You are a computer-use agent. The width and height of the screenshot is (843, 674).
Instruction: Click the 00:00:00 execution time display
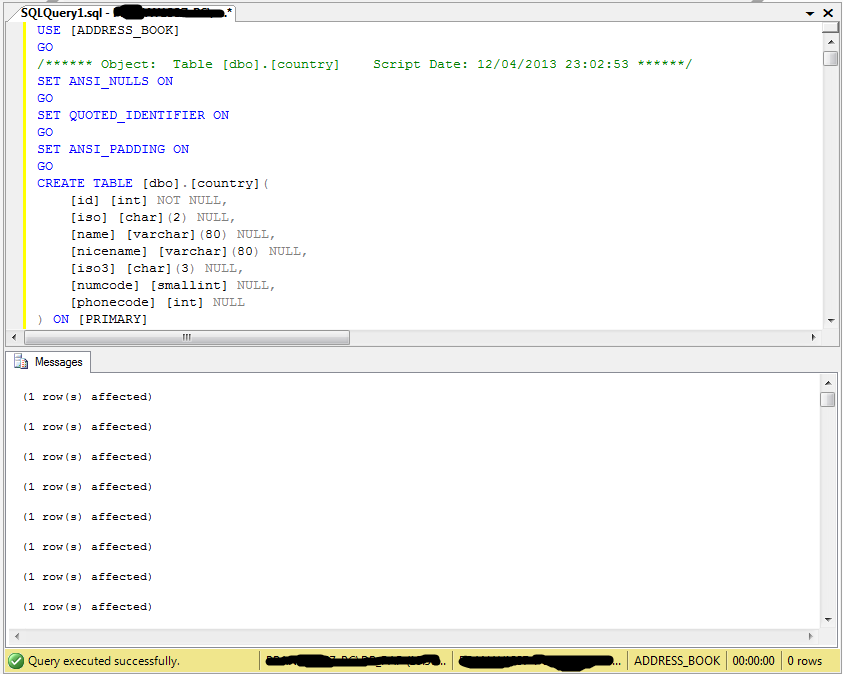coord(753,661)
